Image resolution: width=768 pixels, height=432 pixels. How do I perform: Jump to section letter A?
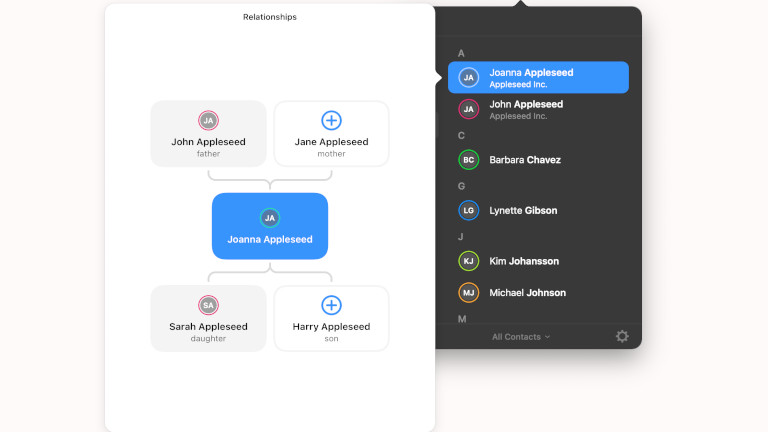(461, 53)
